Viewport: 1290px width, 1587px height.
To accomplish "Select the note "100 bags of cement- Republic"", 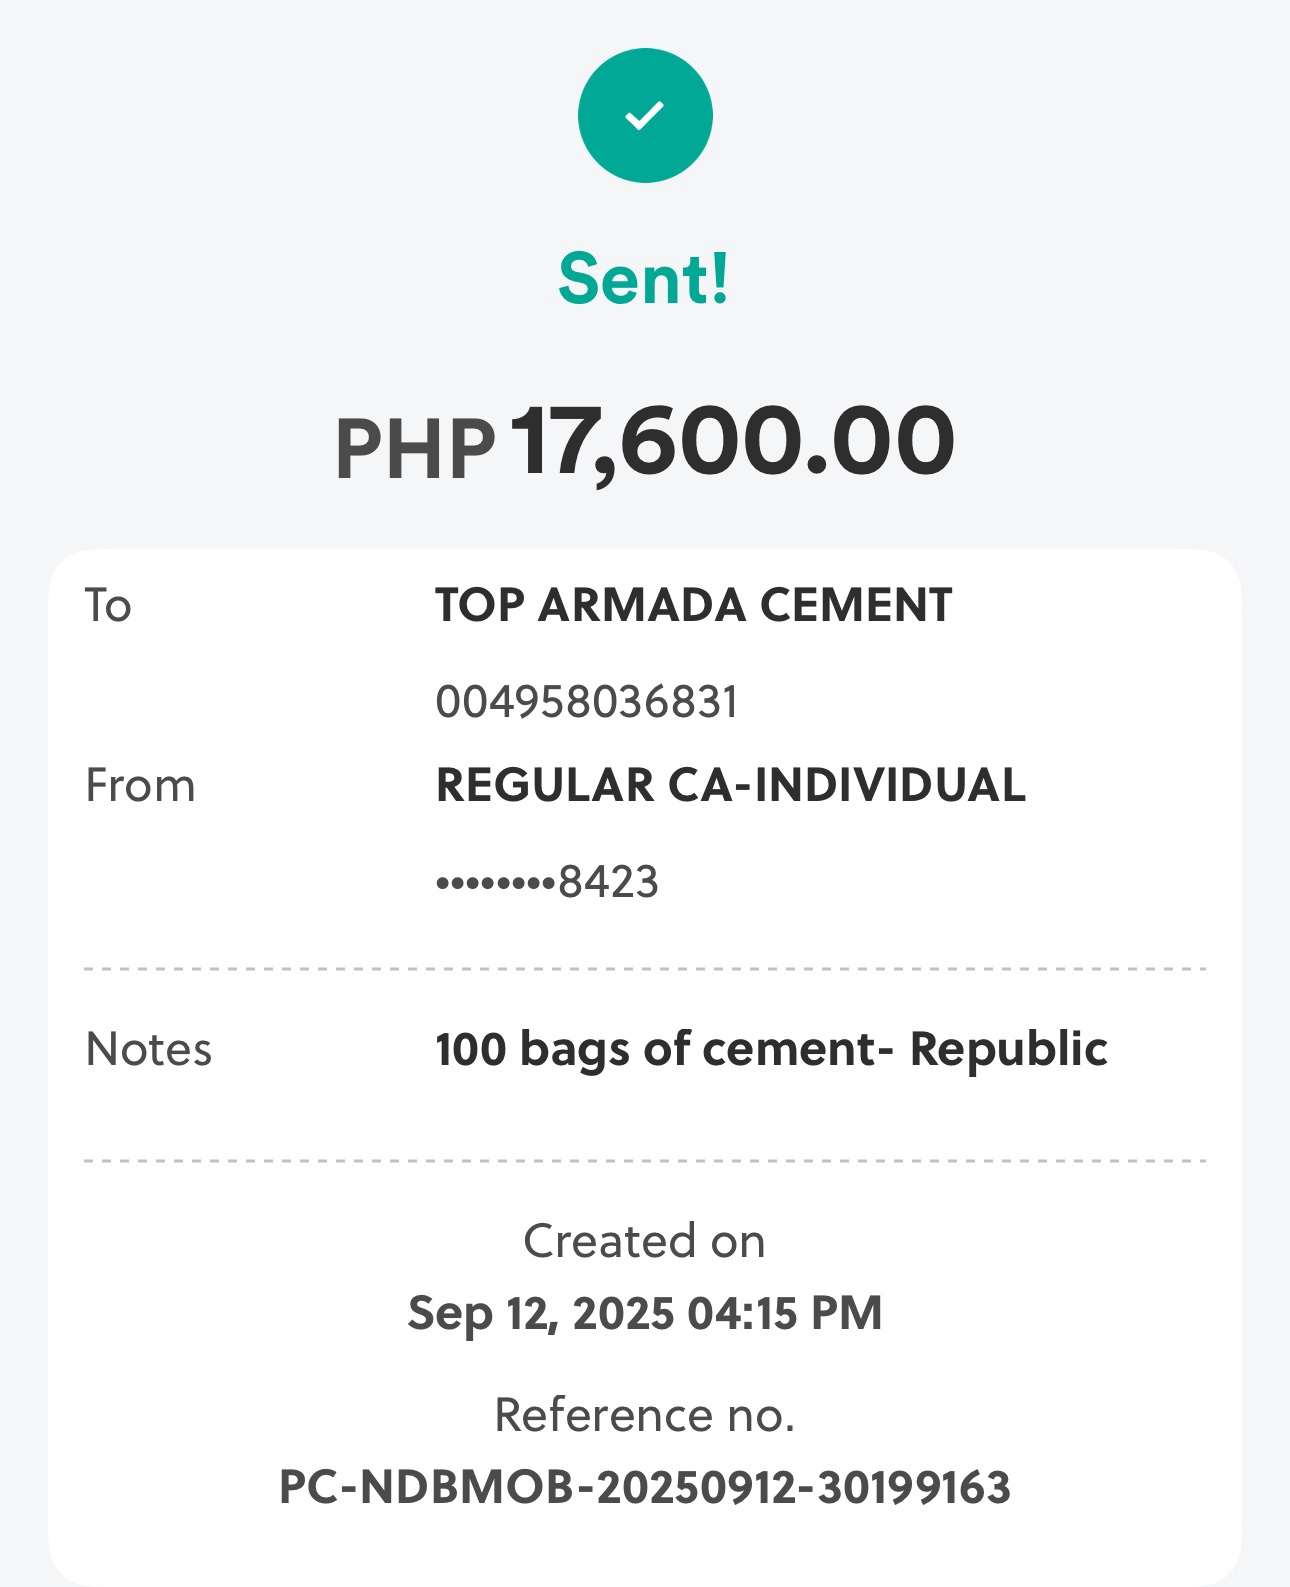I will 771,1049.
